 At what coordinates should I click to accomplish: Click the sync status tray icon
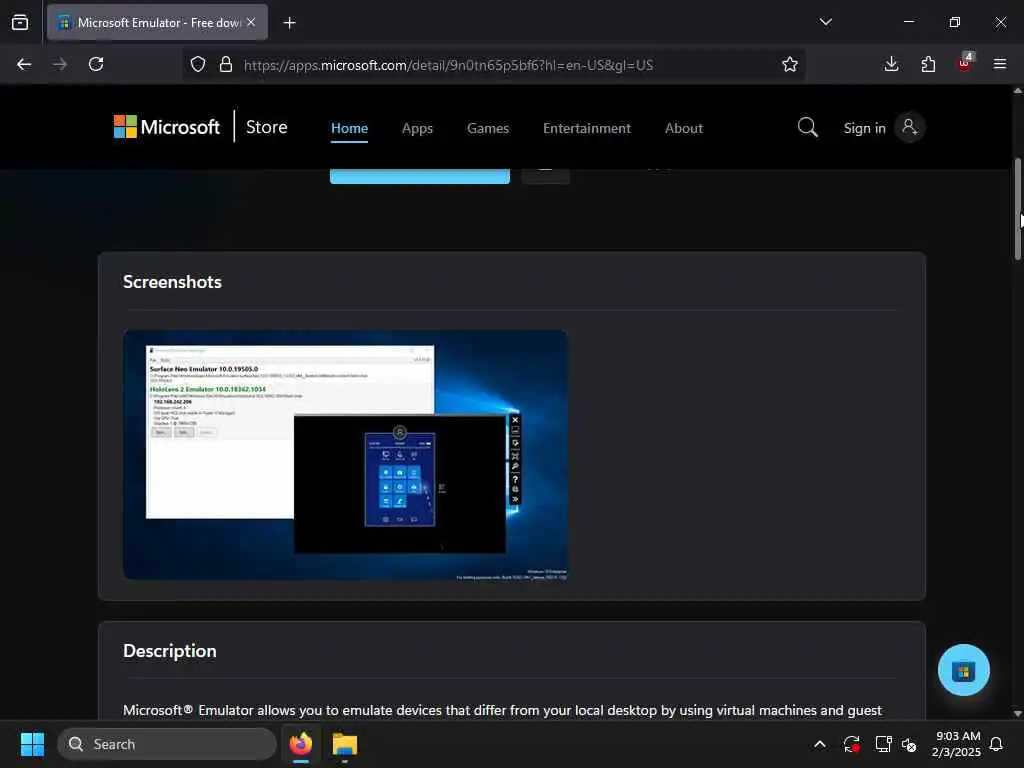pyautogui.click(x=851, y=744)
